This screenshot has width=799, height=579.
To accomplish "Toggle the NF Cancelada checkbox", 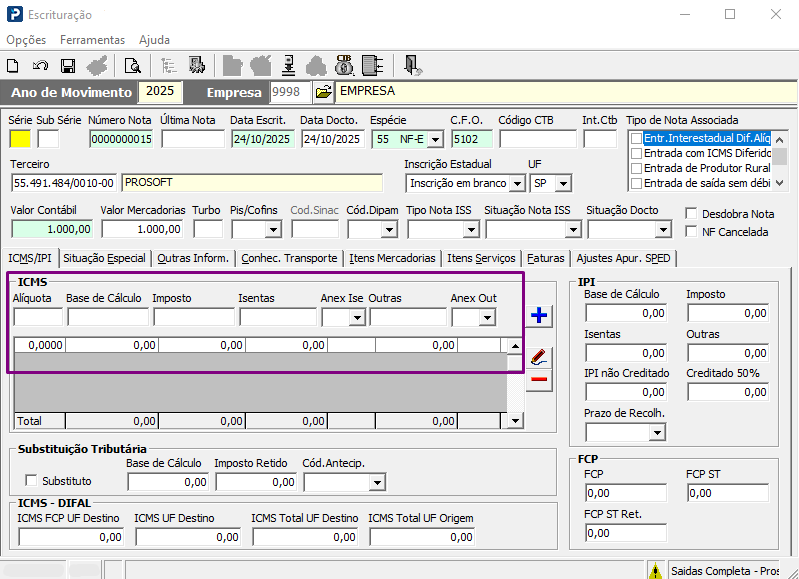I will [692, 232].
